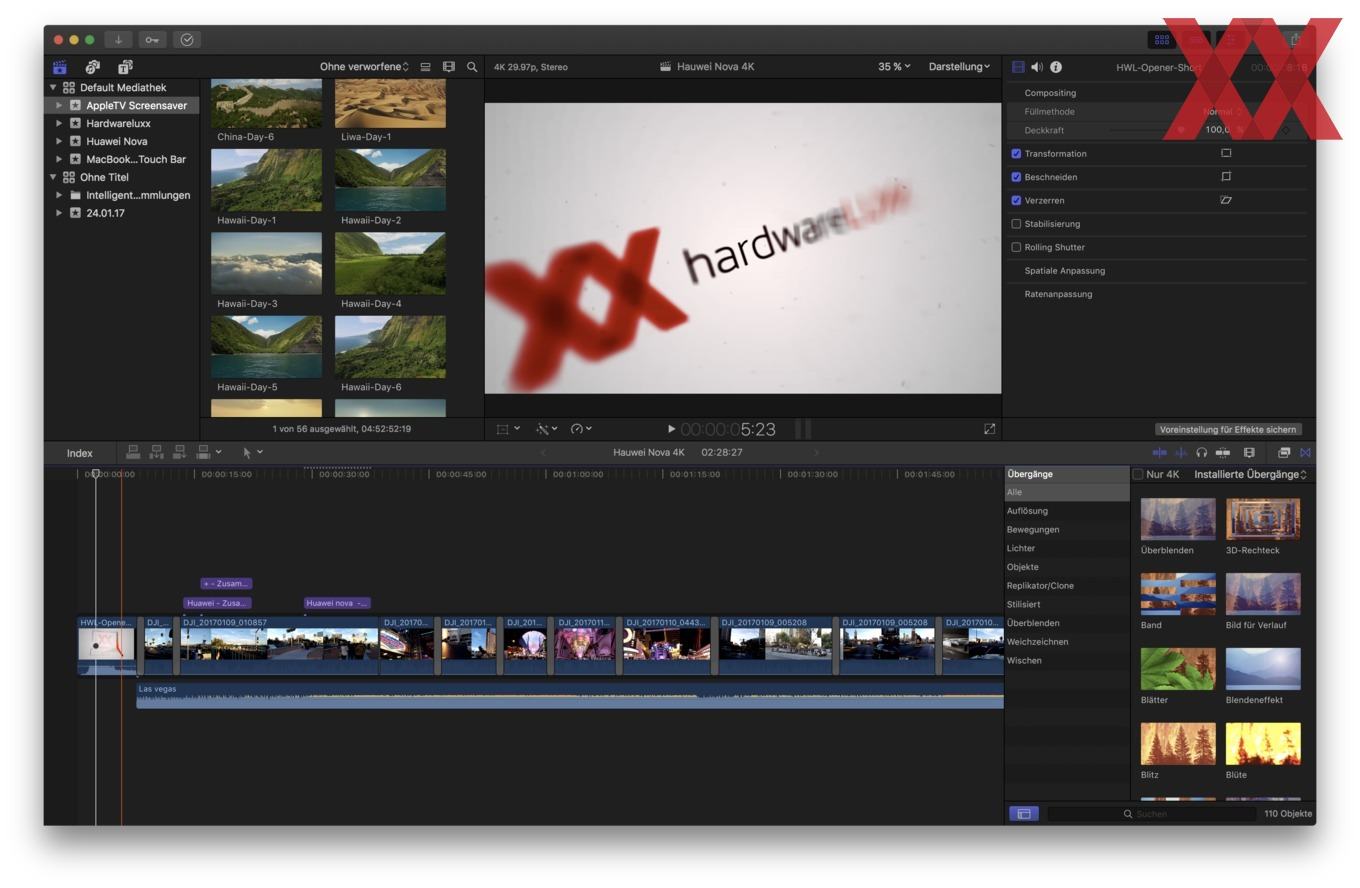Uncheck the Transformation checkbox
Image resolution: width=1360 pixels, height=888 pixels.
[1016, 154]
